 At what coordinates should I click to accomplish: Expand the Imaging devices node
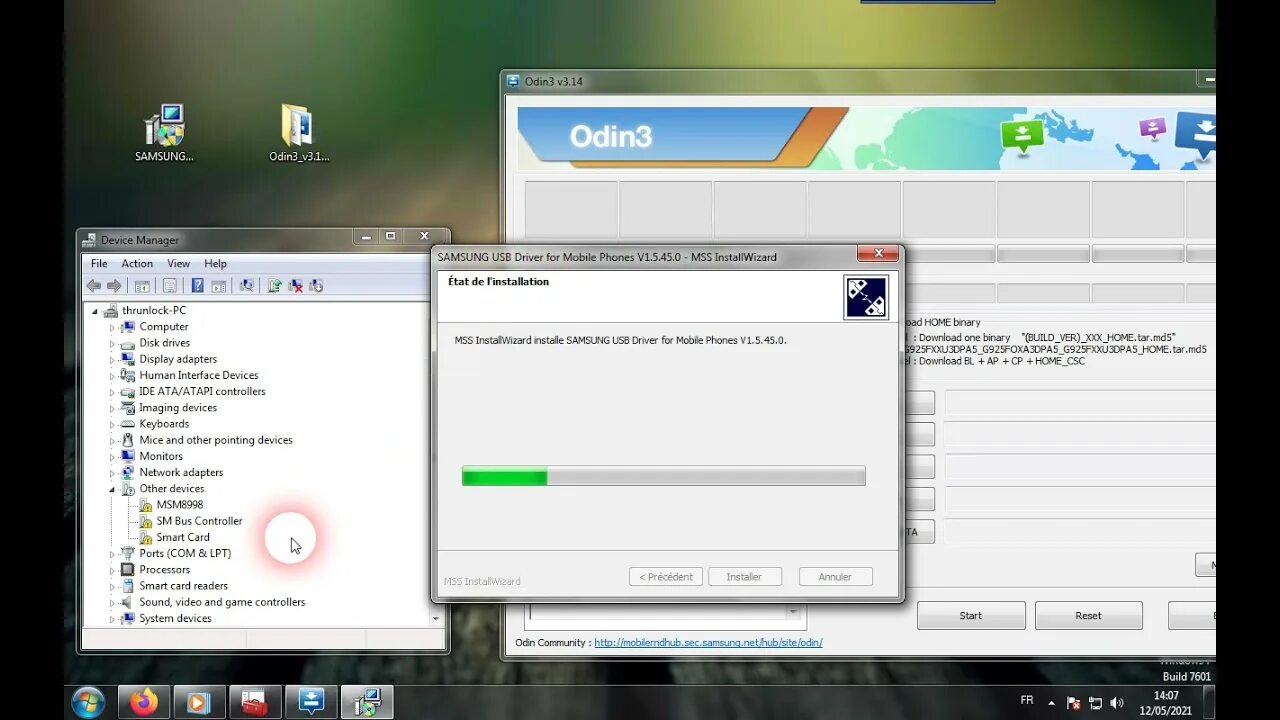click(113, 408)
